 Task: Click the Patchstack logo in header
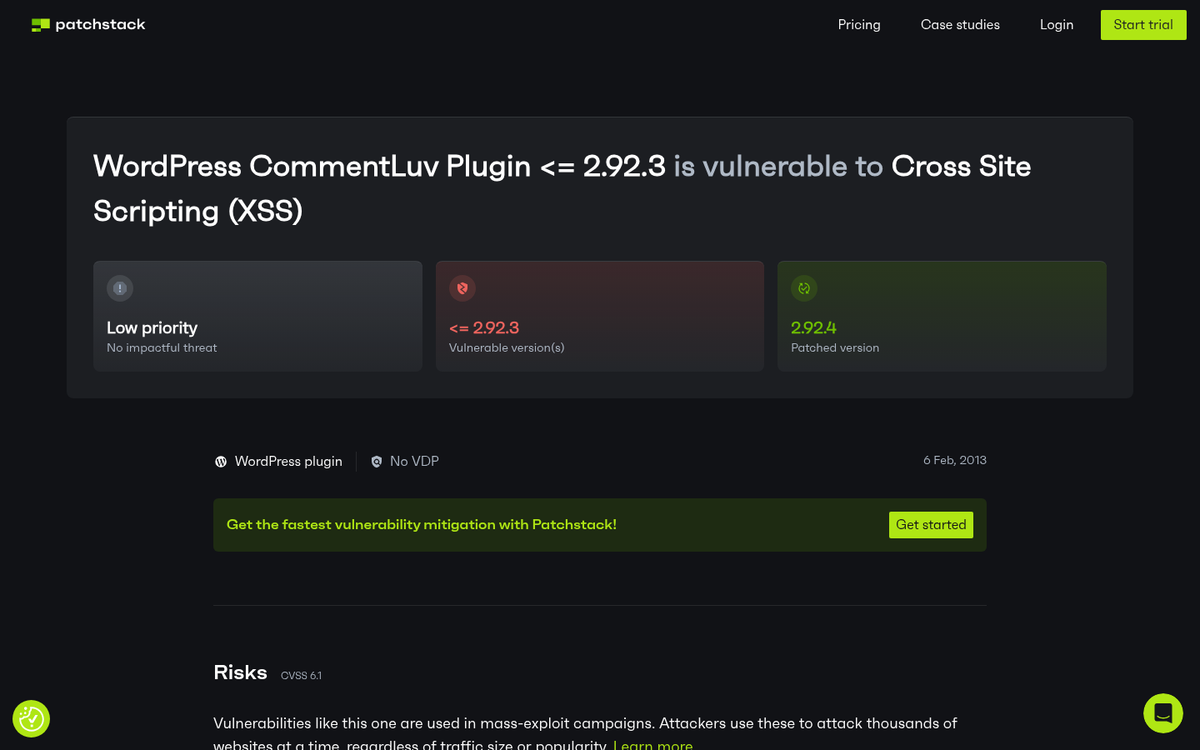click(x=88, y=24)
